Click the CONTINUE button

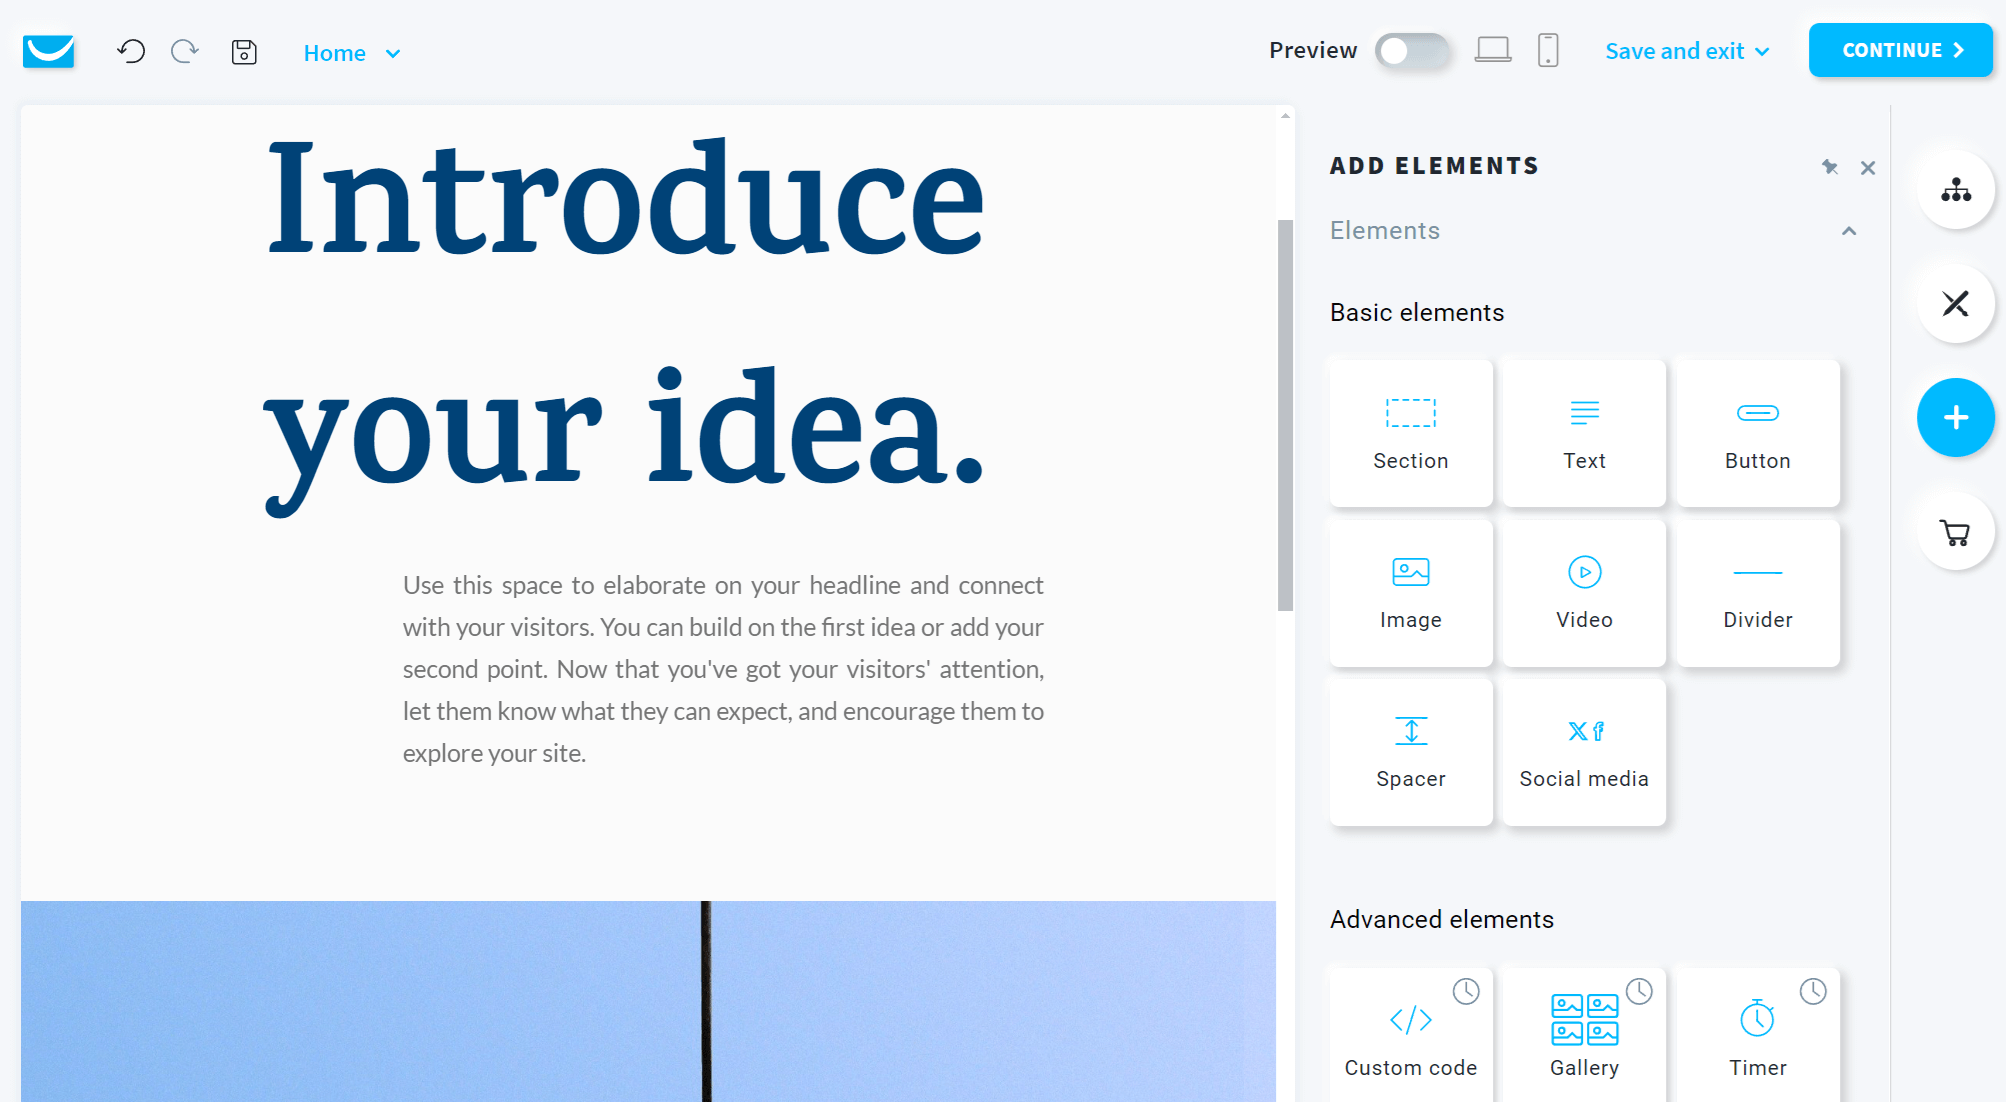click(1896, 52)
